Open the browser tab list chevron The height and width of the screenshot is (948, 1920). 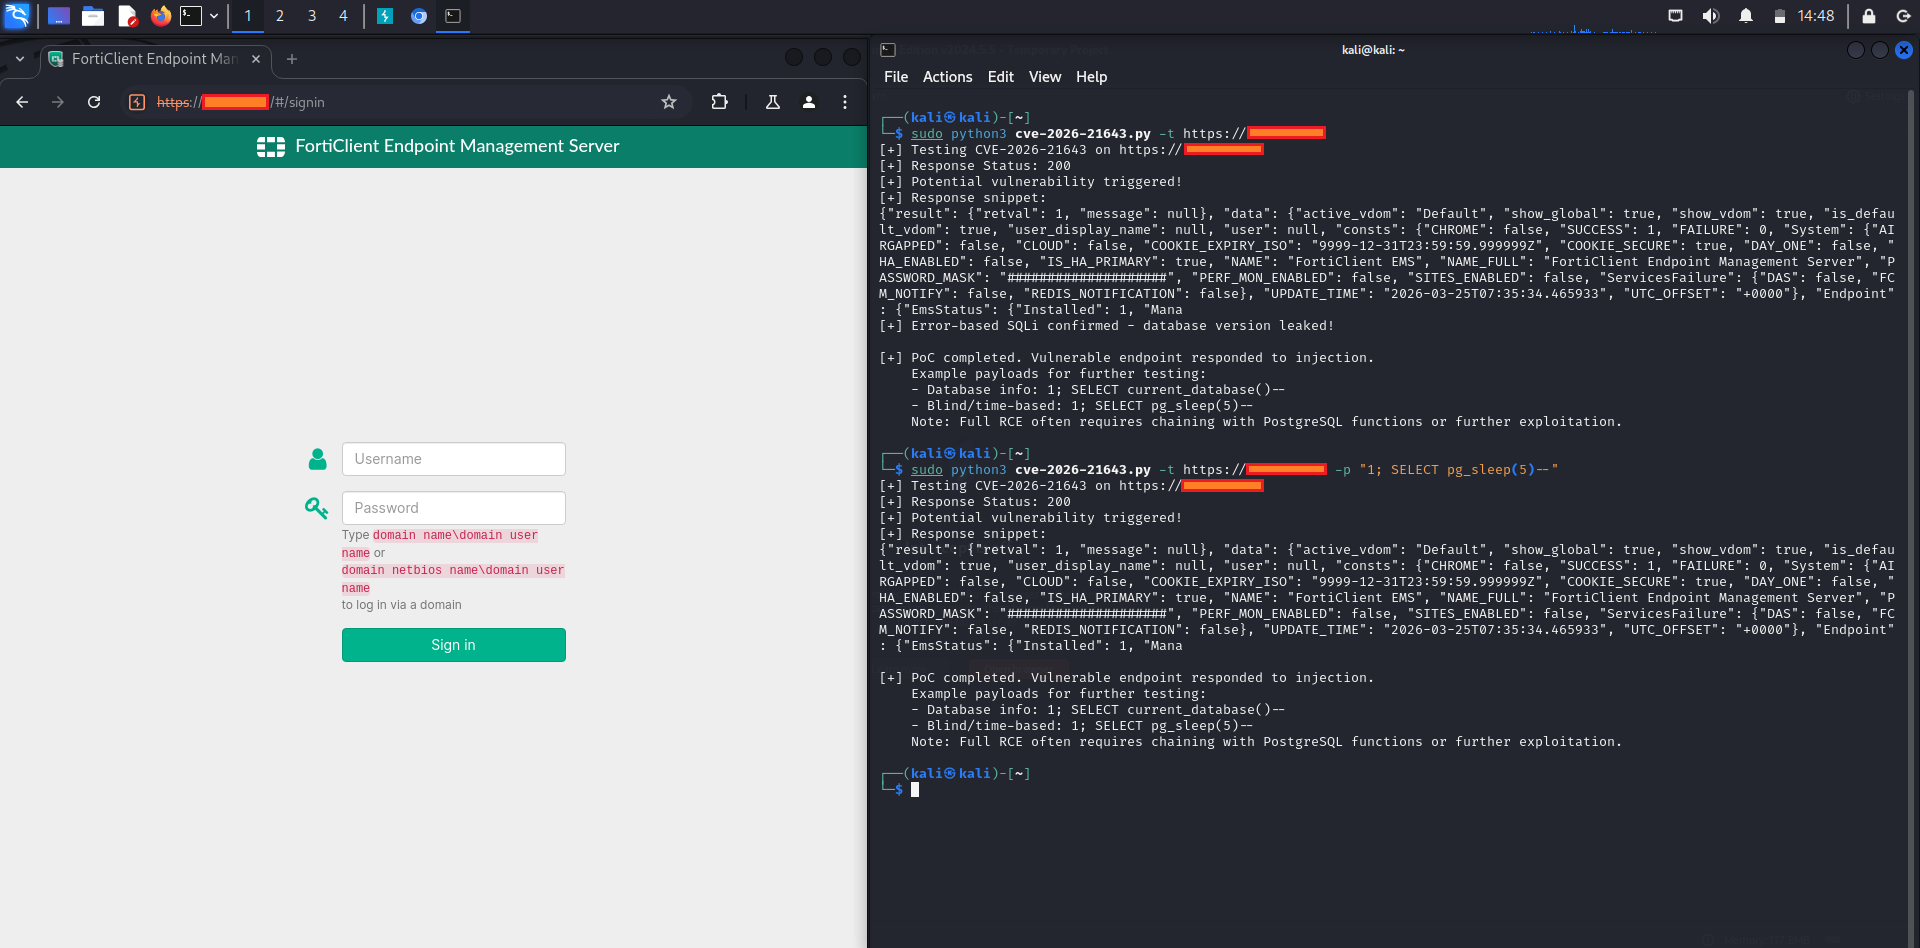pos(19,59)
